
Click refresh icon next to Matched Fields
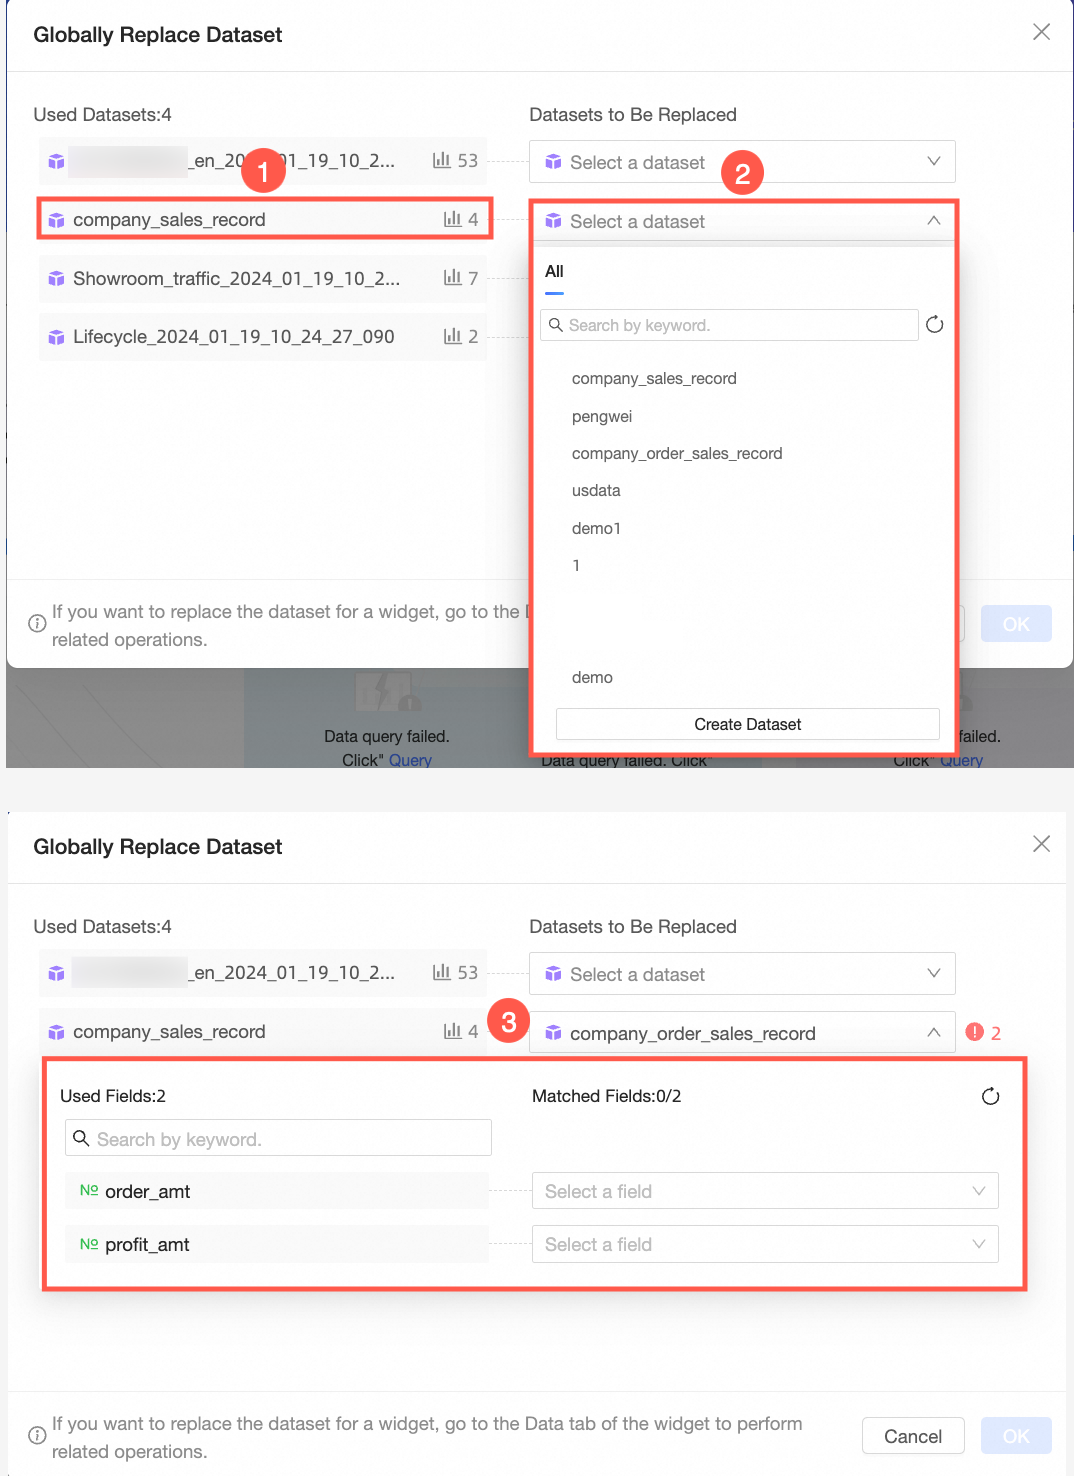click(x=990, y=1097)
